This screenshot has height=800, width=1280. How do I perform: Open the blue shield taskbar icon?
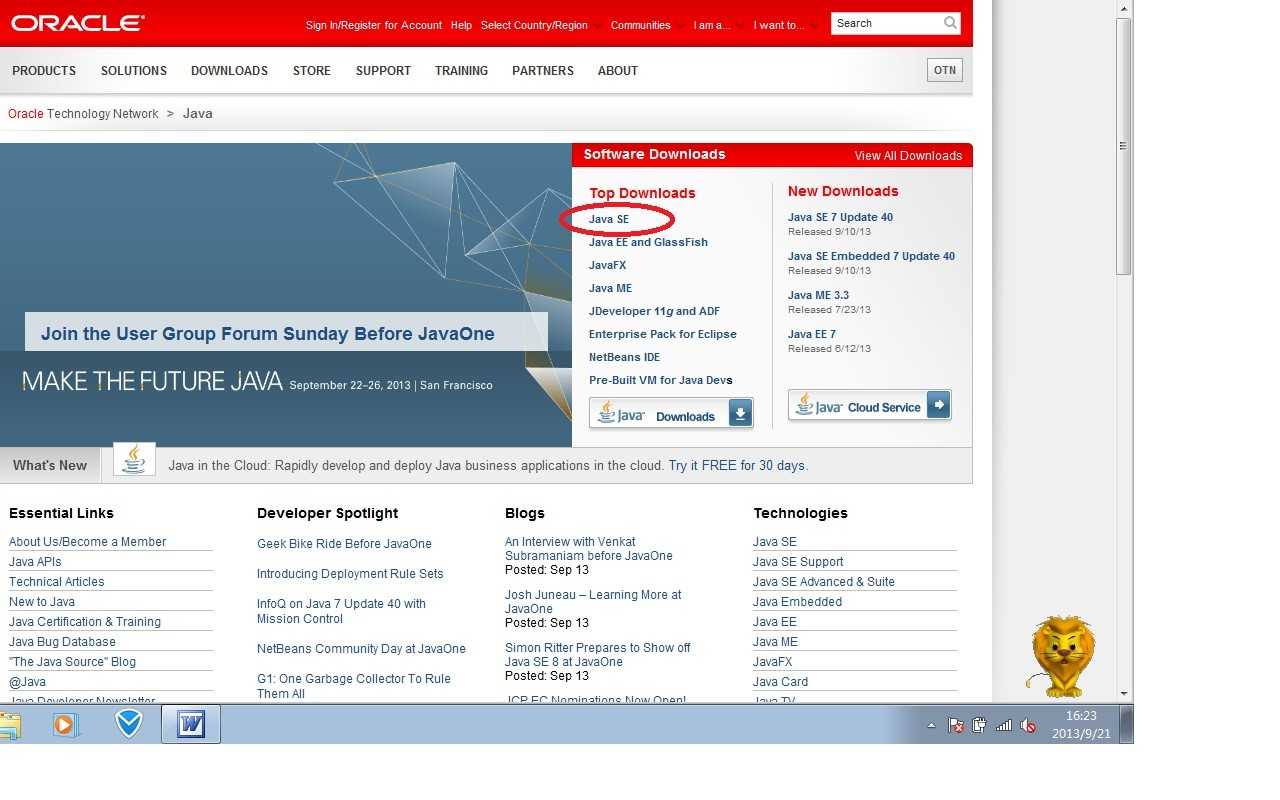(x=129, y=724)
